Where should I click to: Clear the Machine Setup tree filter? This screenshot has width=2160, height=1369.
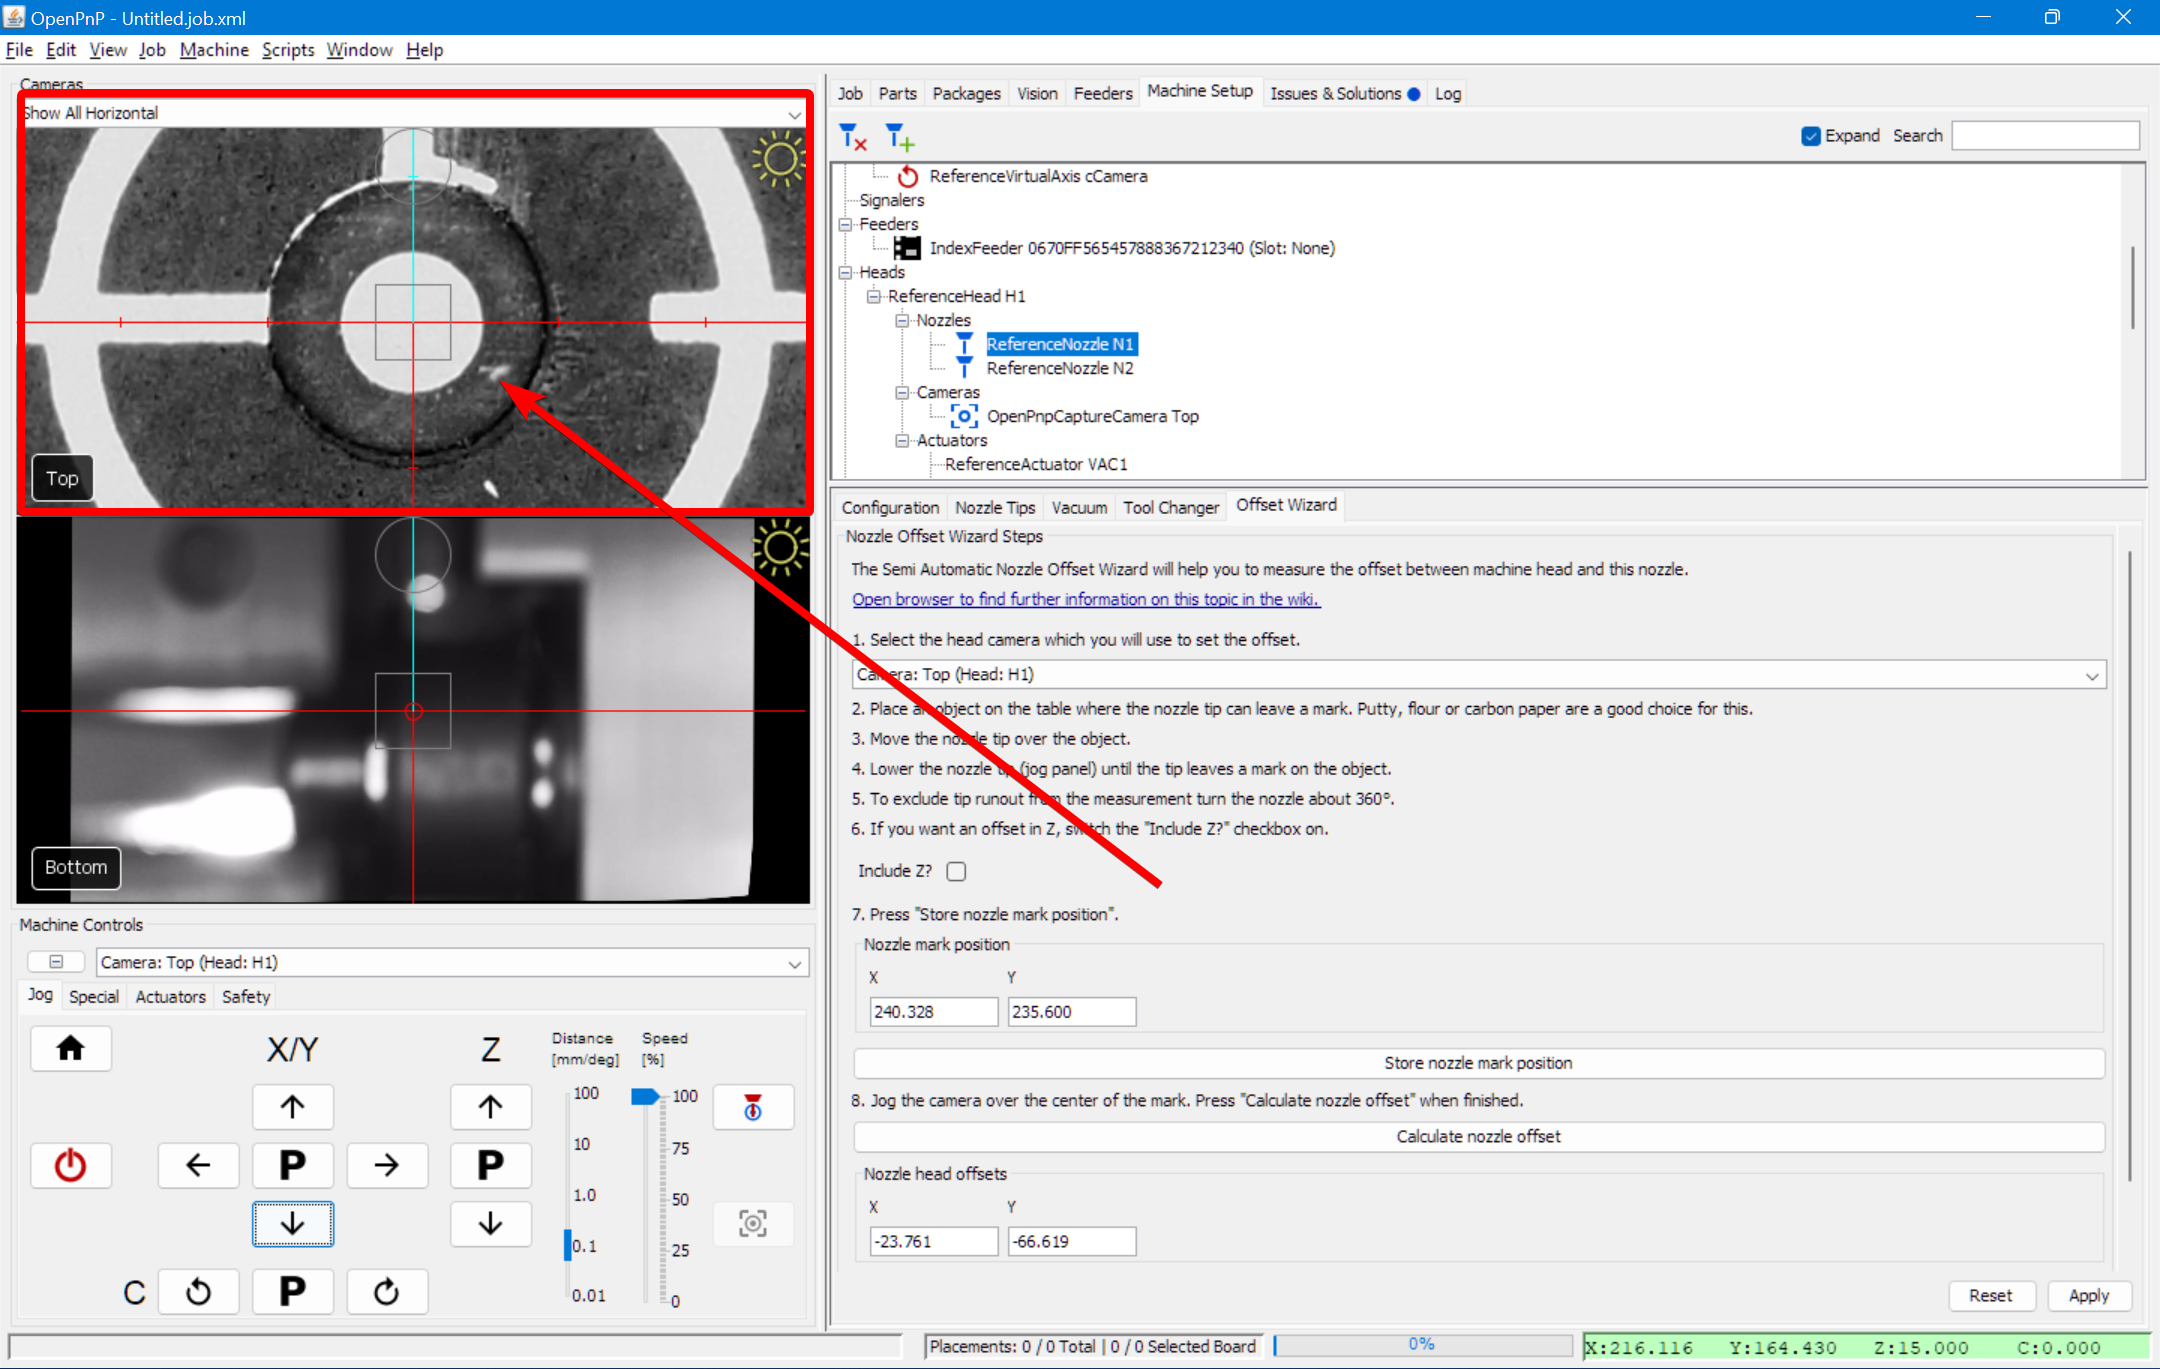click(851, 136)
